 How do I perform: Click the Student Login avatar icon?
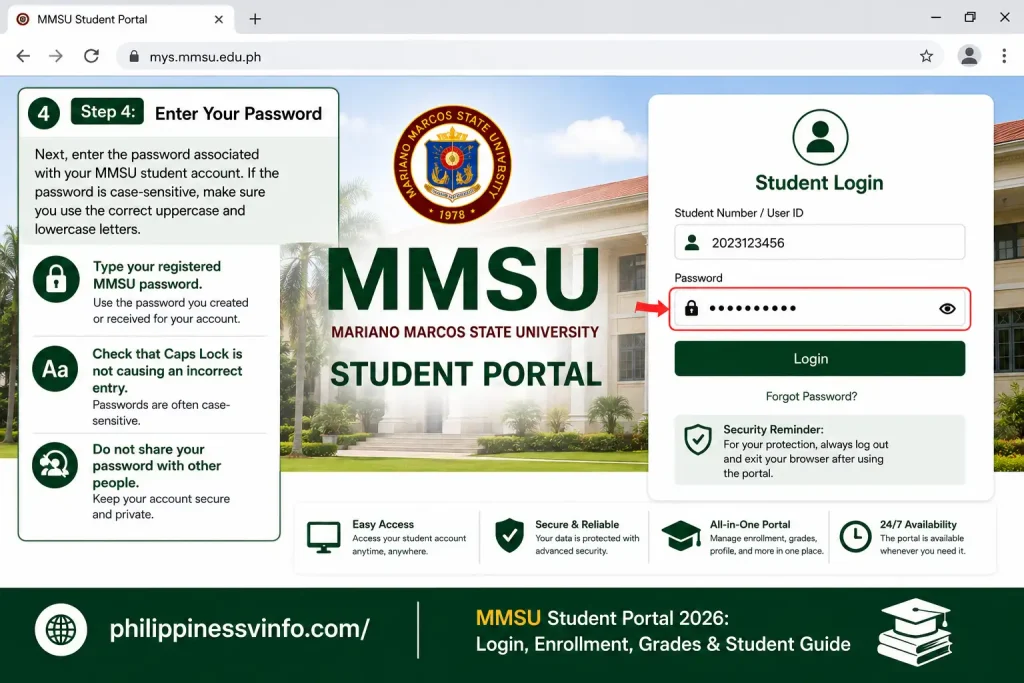pos(820,138)
